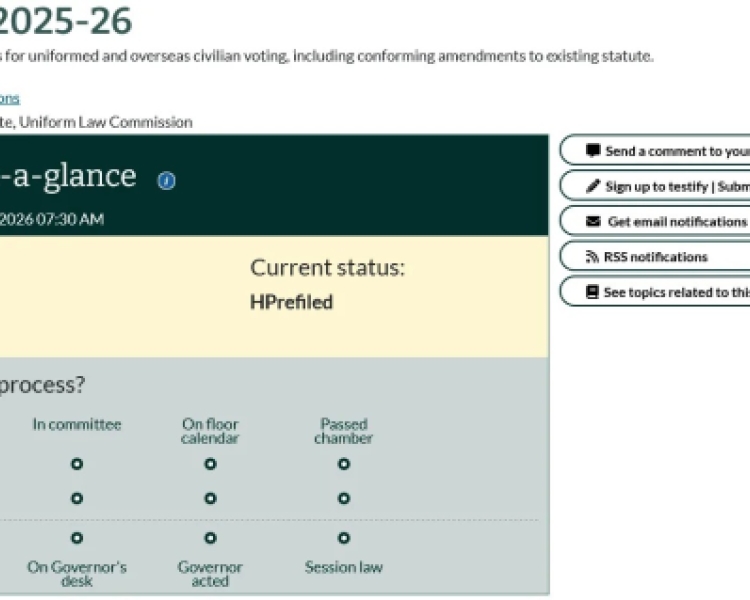Image resolution: width=750 pixels, height=600 pixels.
Task: Click the dot above Session law
Action: [x=343, y=538]
